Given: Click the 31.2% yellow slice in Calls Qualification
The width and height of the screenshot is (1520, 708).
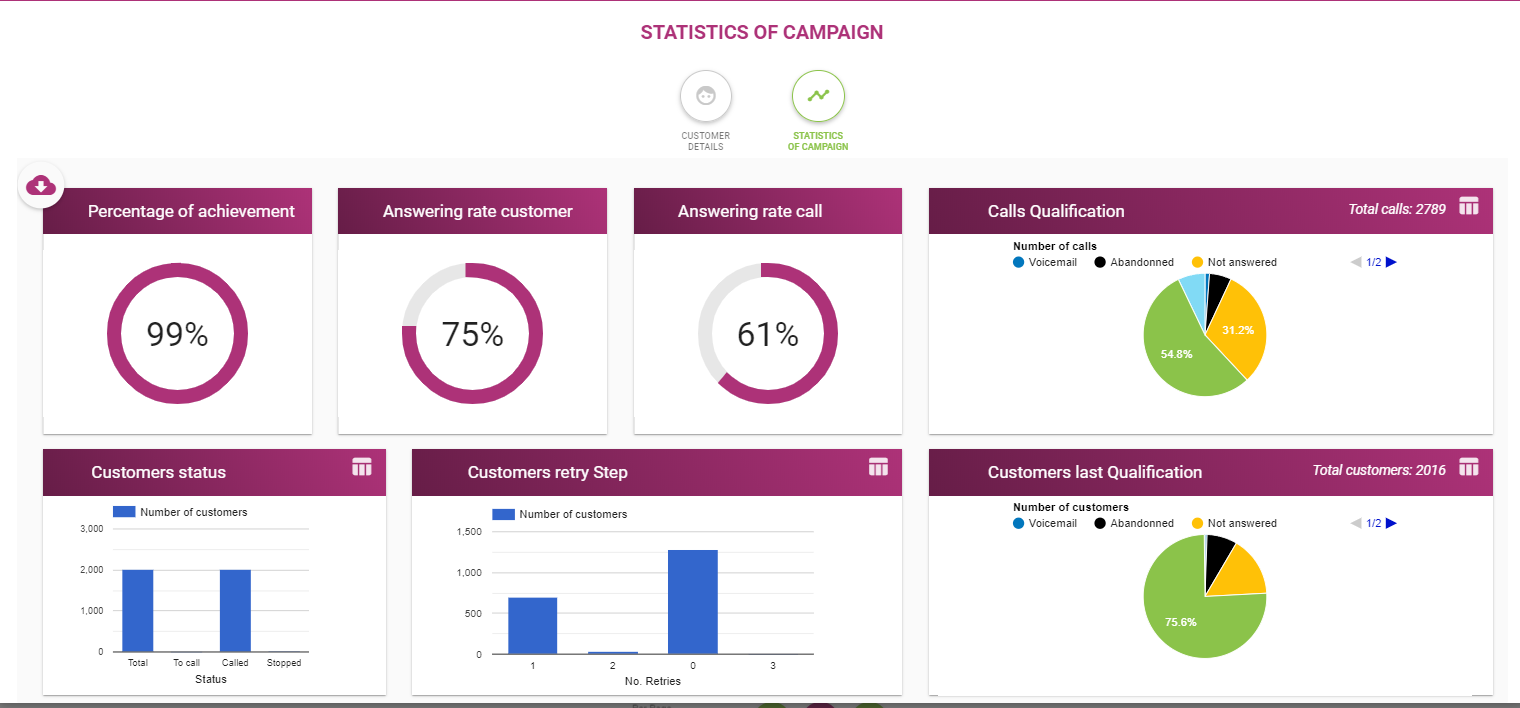Looking at the screenshot, I should [x=1240, y=330].
